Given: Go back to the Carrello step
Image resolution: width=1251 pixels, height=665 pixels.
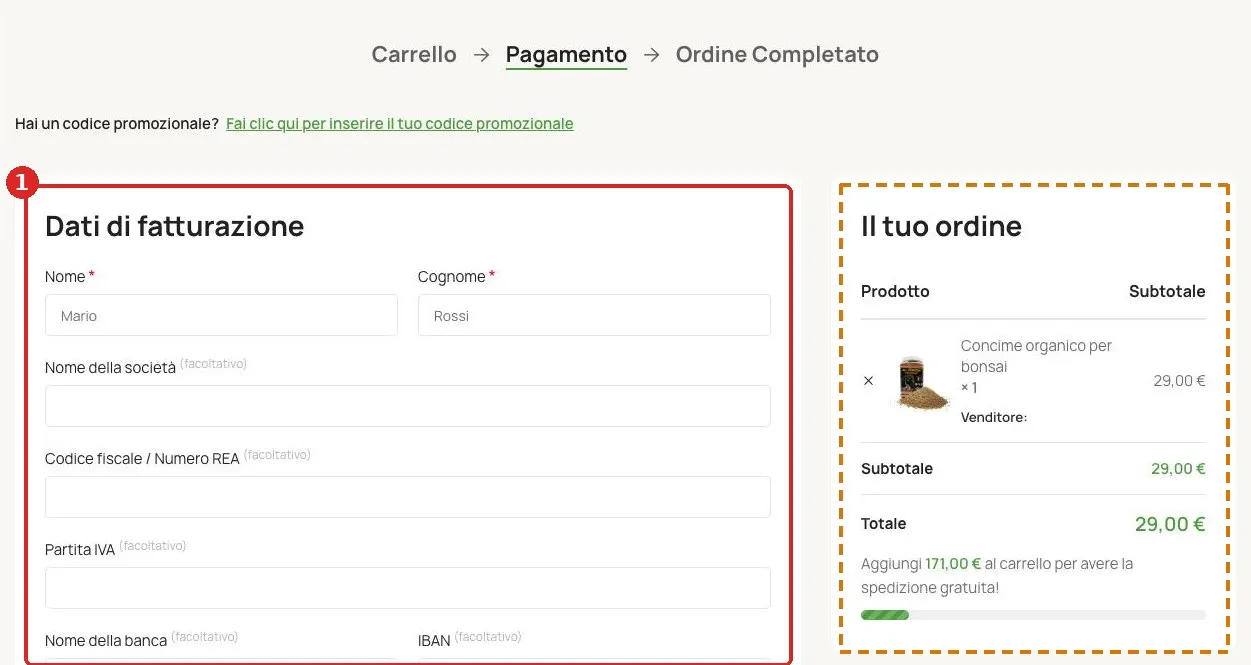Looking at the screenshot, I should [414, 54].
